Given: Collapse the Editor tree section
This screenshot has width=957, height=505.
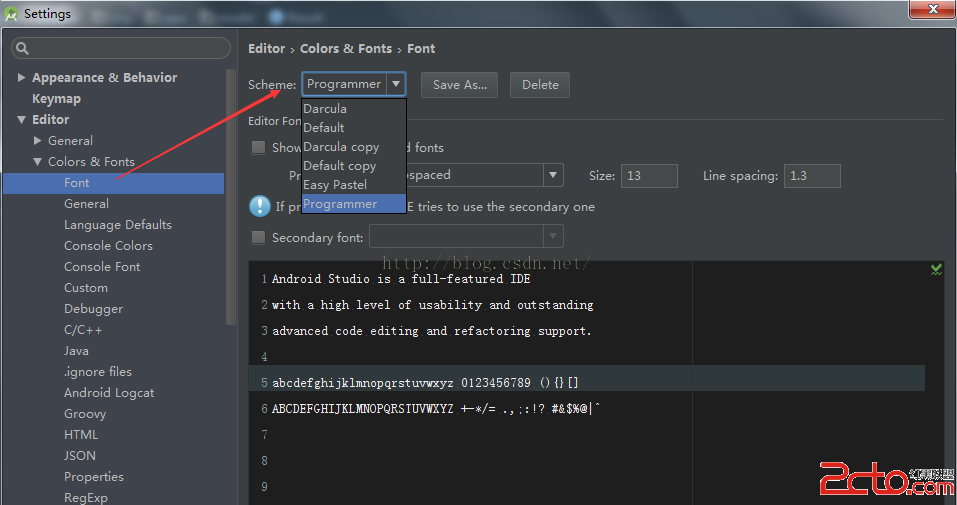Looking at the screenshot, I should pos(22,120).
